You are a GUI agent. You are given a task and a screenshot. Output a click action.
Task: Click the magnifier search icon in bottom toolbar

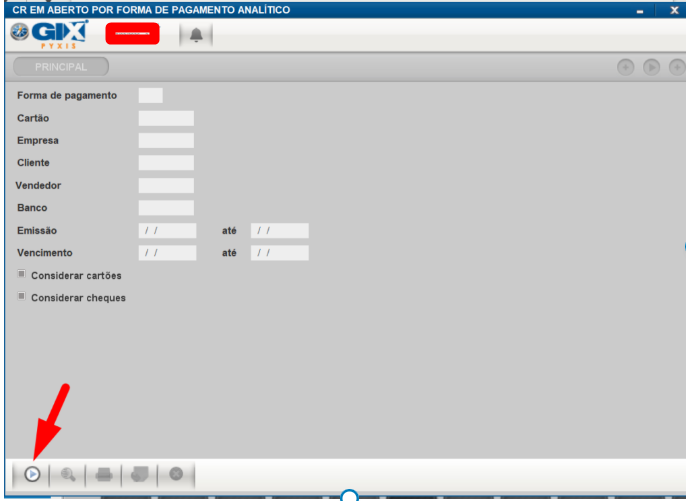pos(68,474)
